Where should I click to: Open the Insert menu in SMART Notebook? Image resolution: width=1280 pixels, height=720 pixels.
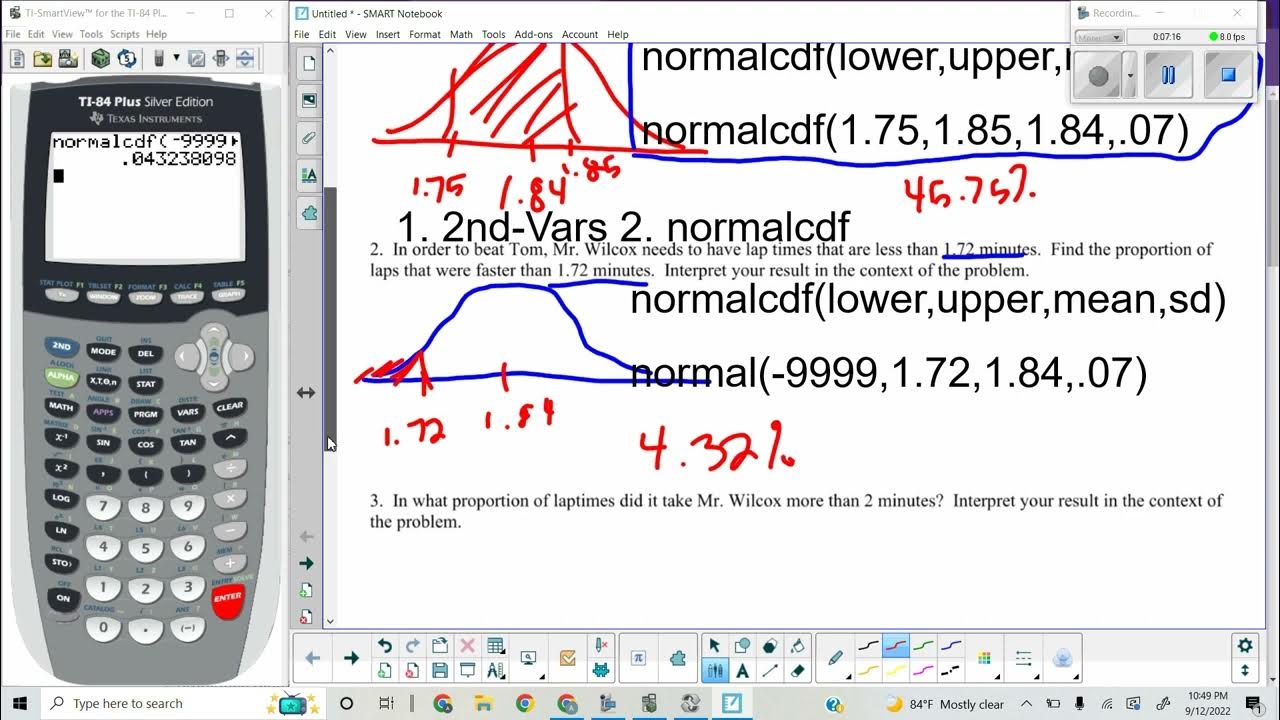(388, 34)
